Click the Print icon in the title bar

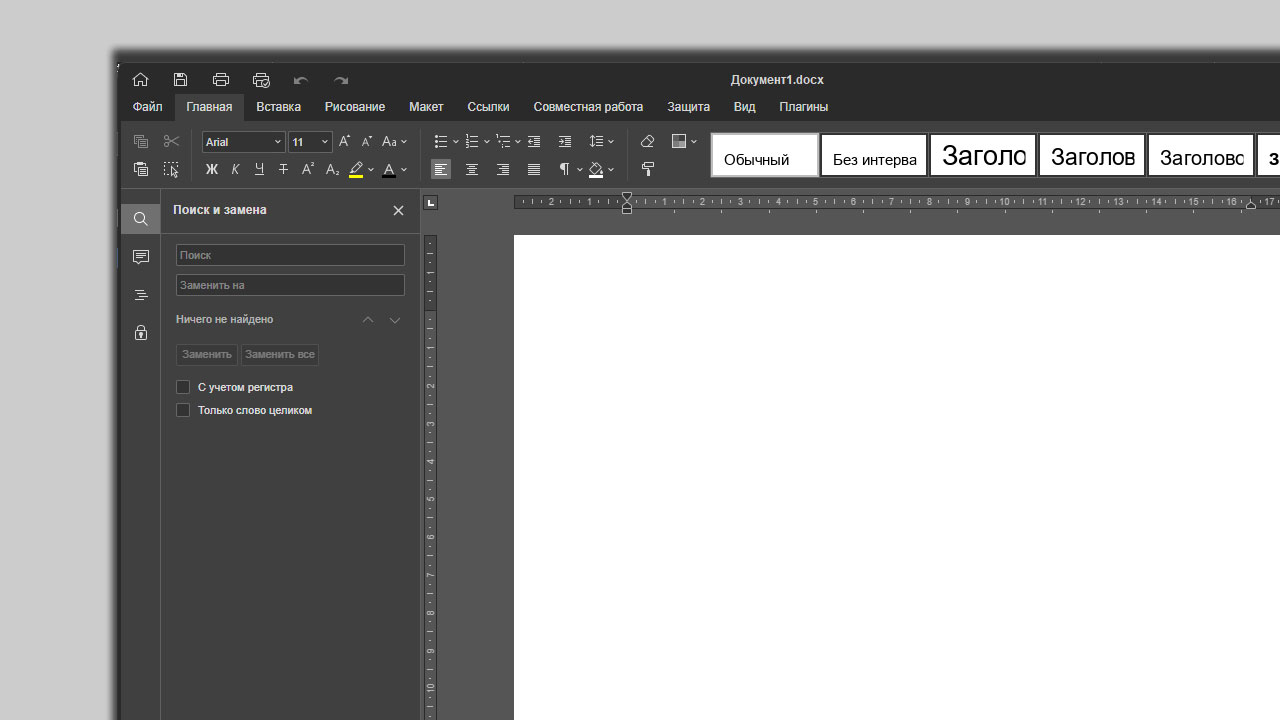[x=221, y=80]
